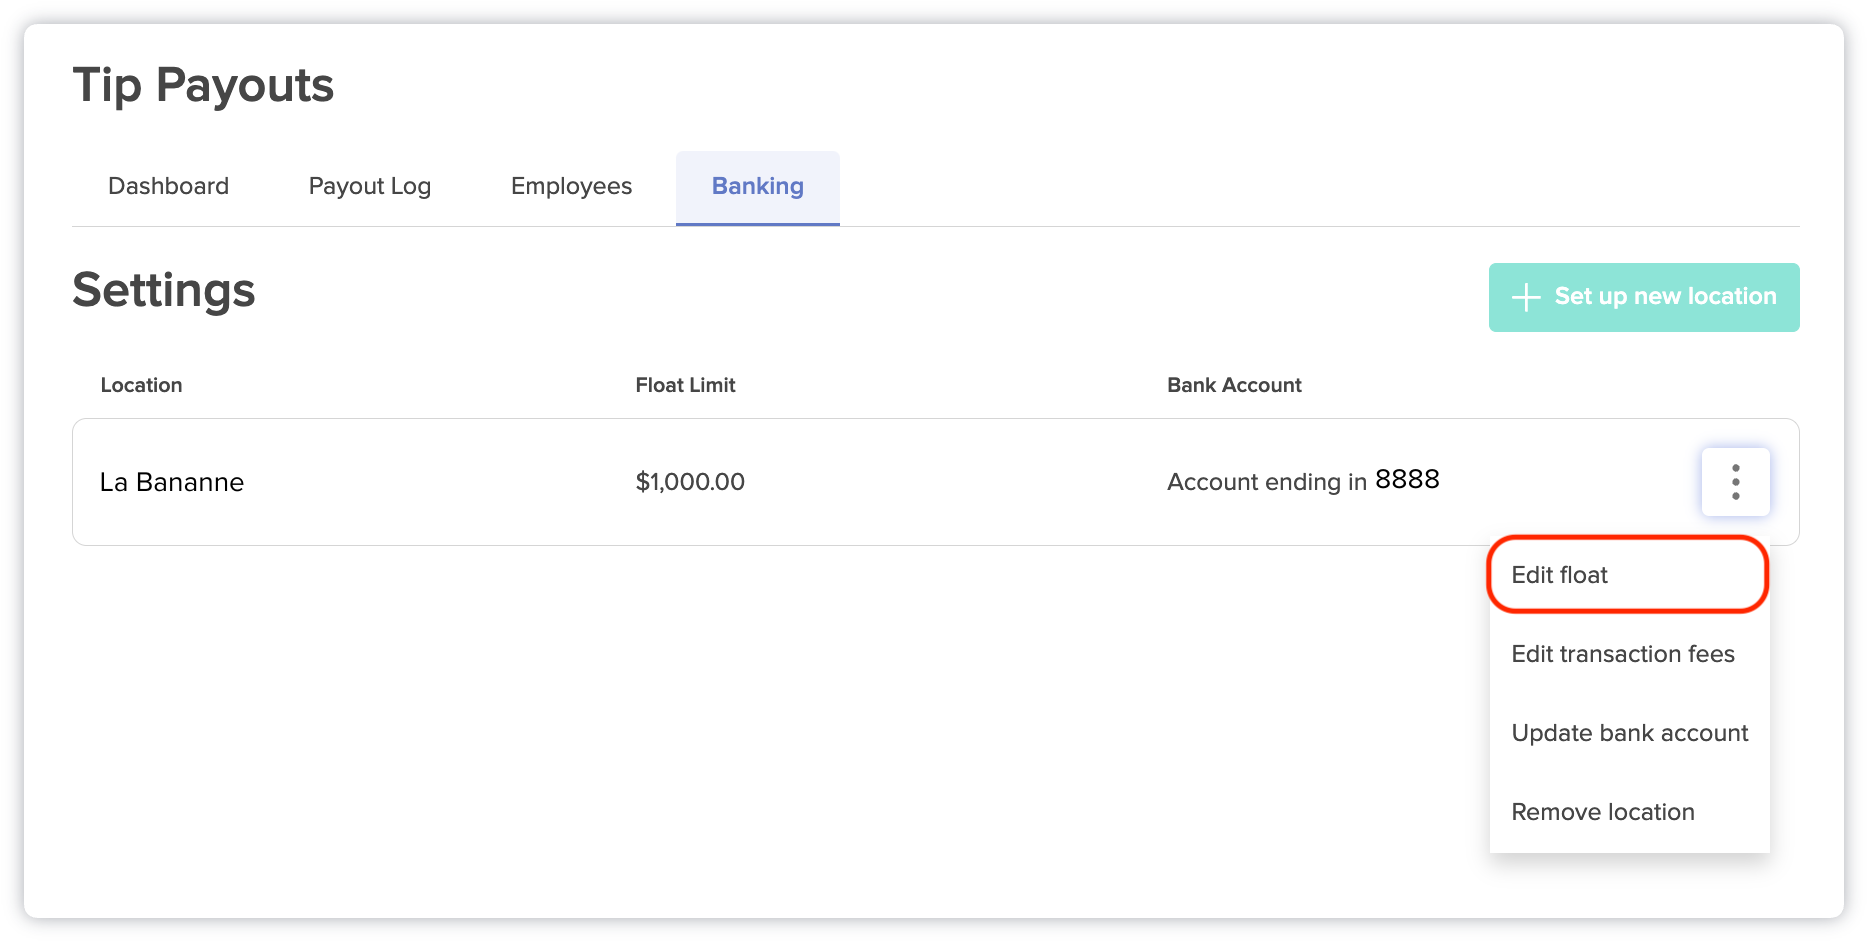Click the La Bananne location row
This screenshot has width=1868, height=942.
[x=172, y=481]
